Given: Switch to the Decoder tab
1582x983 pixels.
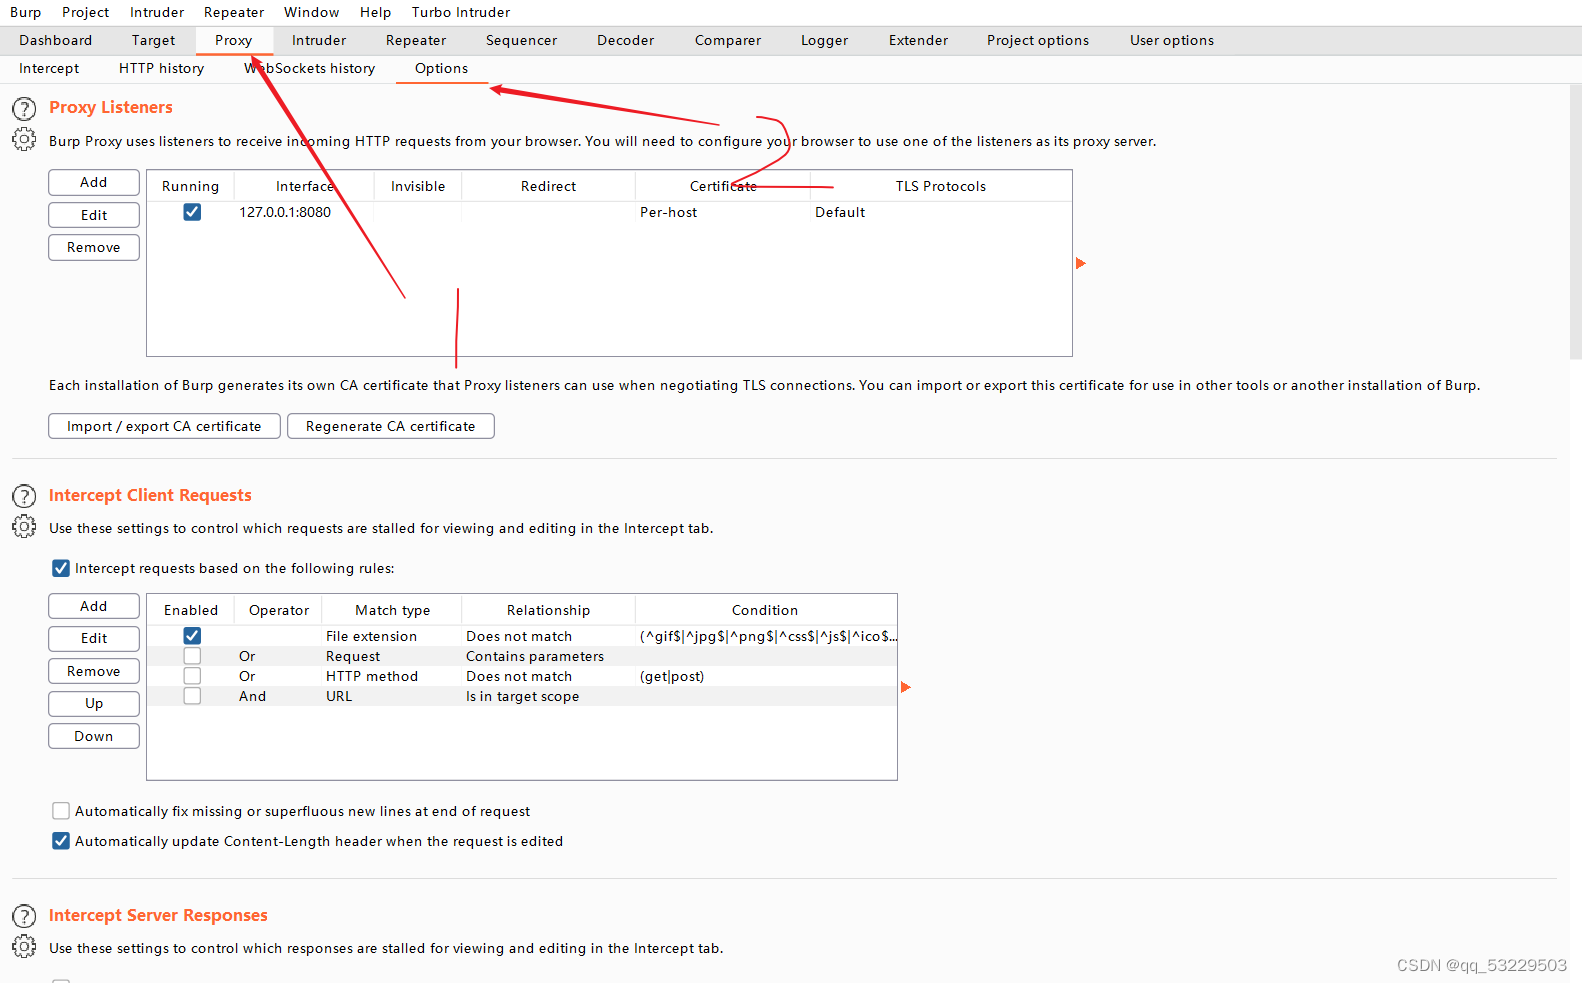Looking at the screenshot, I should 626,40.
